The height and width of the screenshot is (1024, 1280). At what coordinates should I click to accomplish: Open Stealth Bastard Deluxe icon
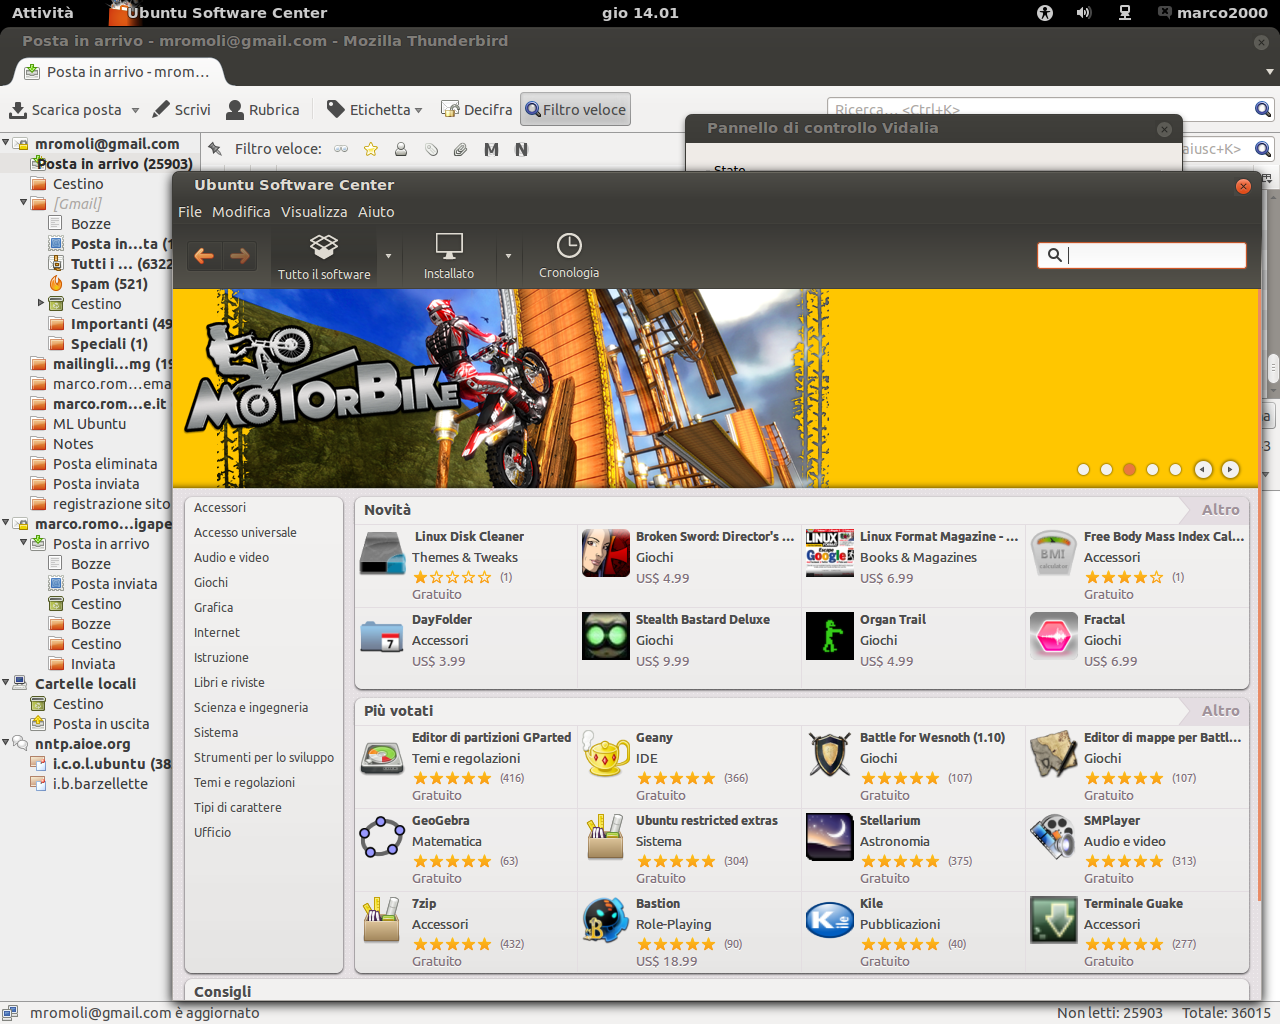(606, 637)
